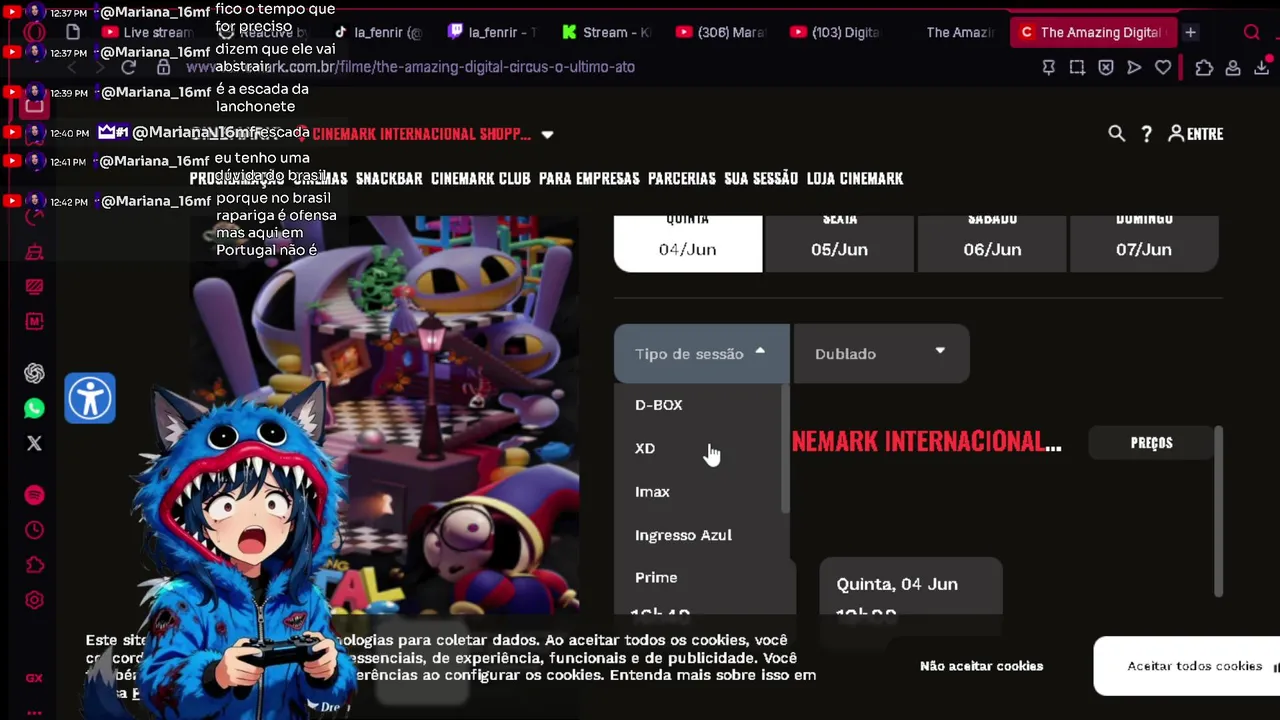
Task: Collapse the Tipo de sessão dropdown
Action: [701, 353]
